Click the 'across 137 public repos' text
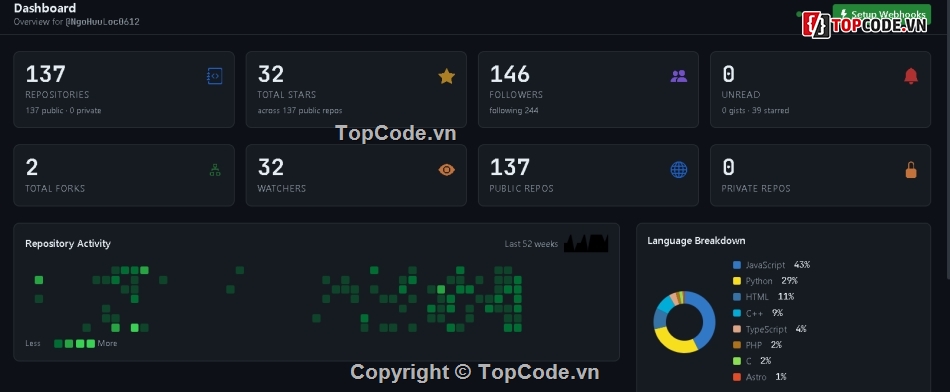The width and height of the screenshot is (950, 392). pyautogui.click(x=300, y=111)
